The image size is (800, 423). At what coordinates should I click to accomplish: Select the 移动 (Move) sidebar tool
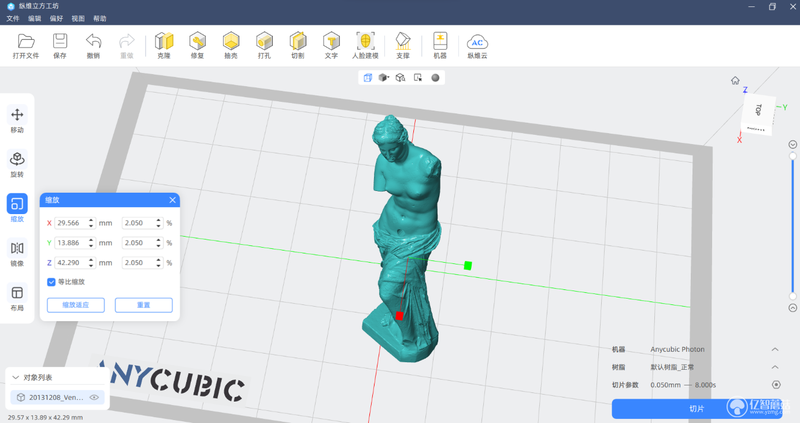coord(17,120)
